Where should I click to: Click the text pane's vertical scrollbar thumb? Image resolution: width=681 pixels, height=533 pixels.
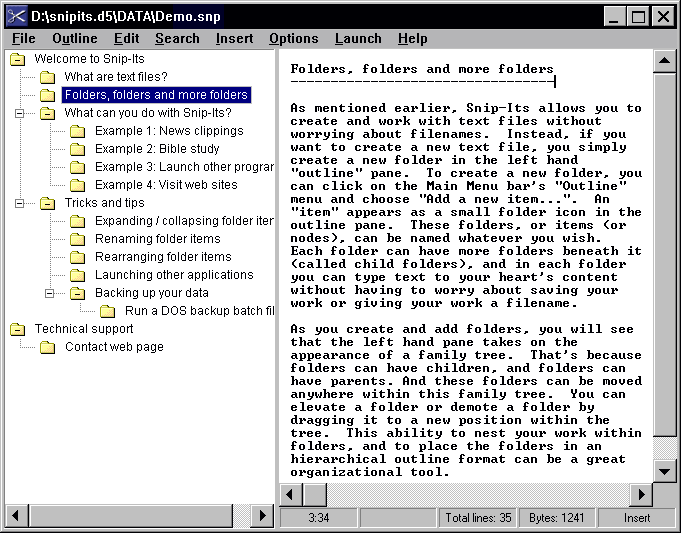click(664, 255)
